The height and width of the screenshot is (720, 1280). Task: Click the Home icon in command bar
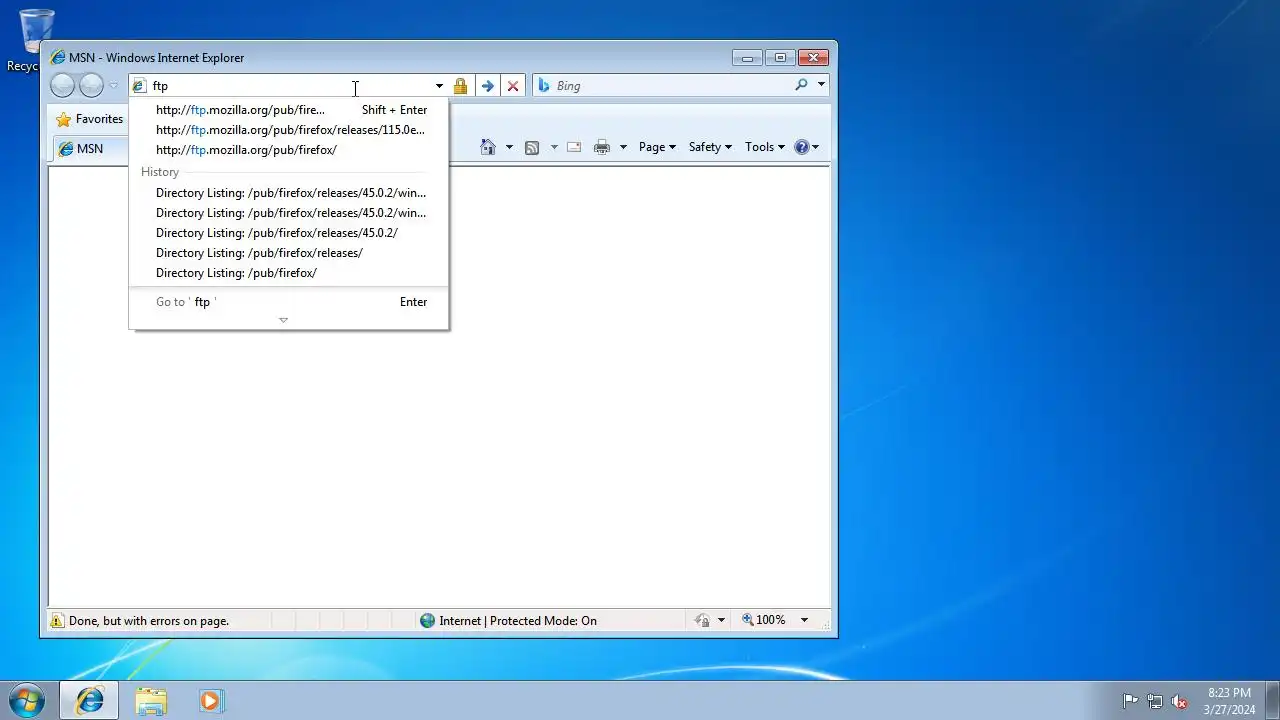tap(488, 147)
